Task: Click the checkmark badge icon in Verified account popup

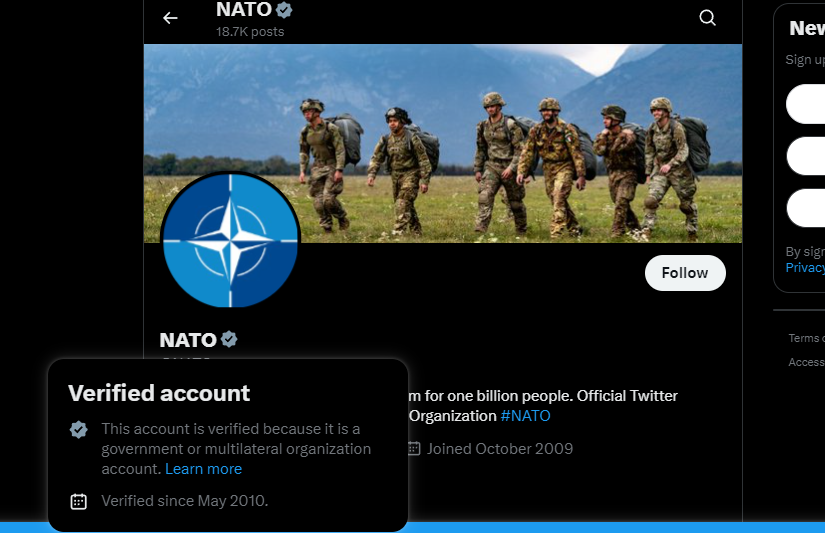Action: [78, 429]
